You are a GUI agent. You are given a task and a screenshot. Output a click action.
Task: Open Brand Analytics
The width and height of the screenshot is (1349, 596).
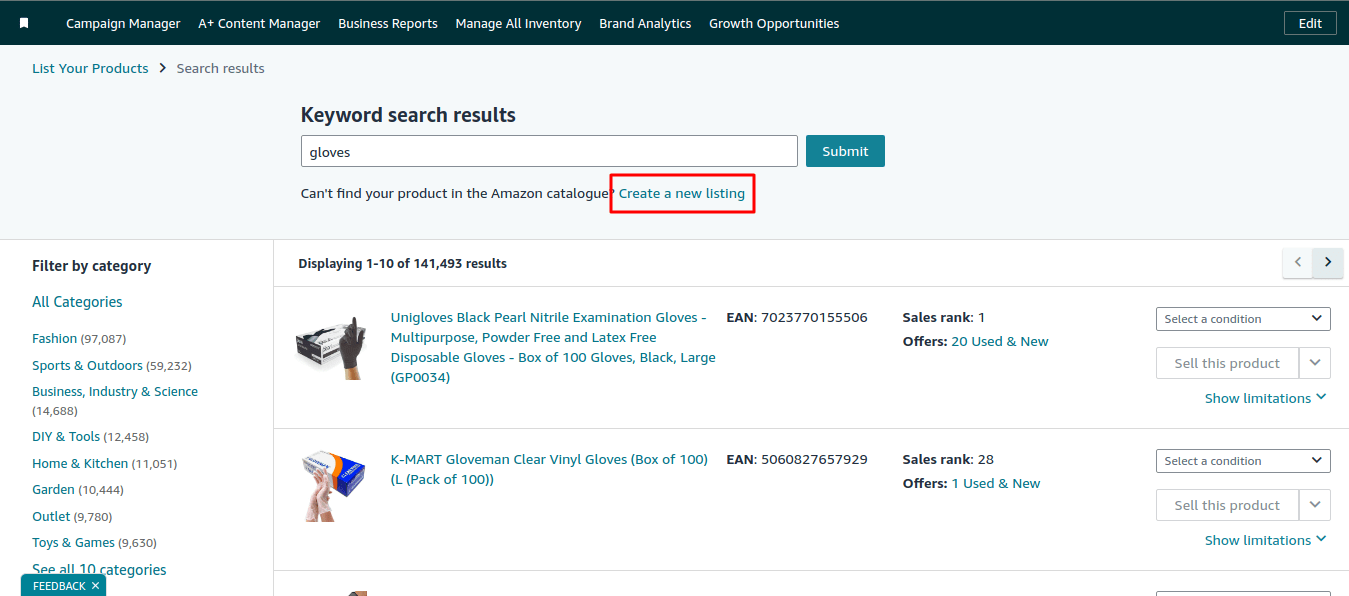click(645, 23)
